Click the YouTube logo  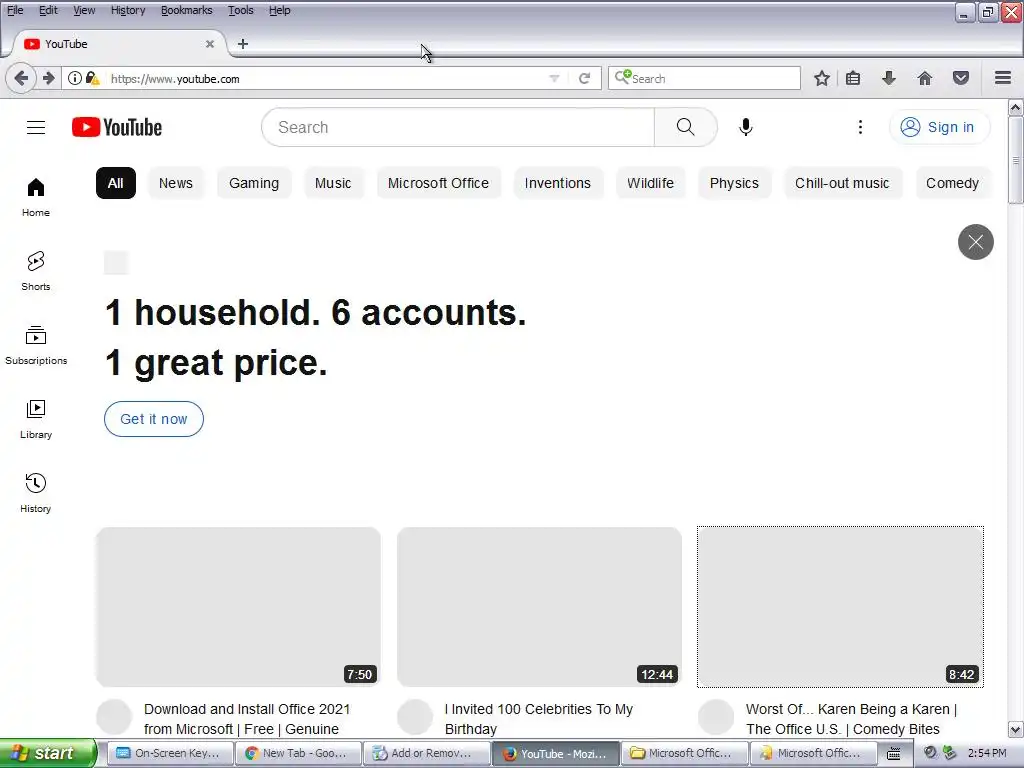pyautogui.click(x=117, y=127)
